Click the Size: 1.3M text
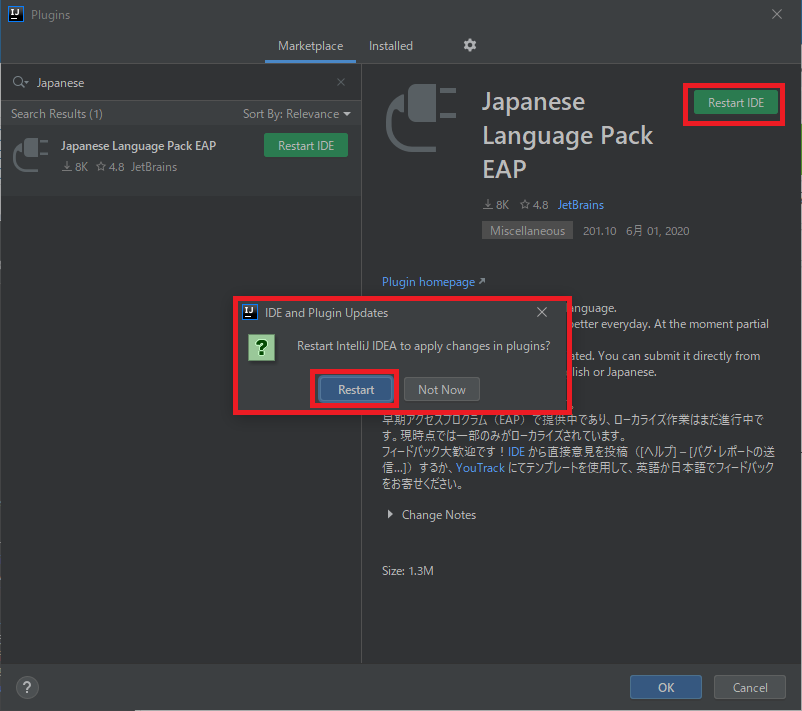This screenshot has height=711, width=802. click(x=408, y=571)
